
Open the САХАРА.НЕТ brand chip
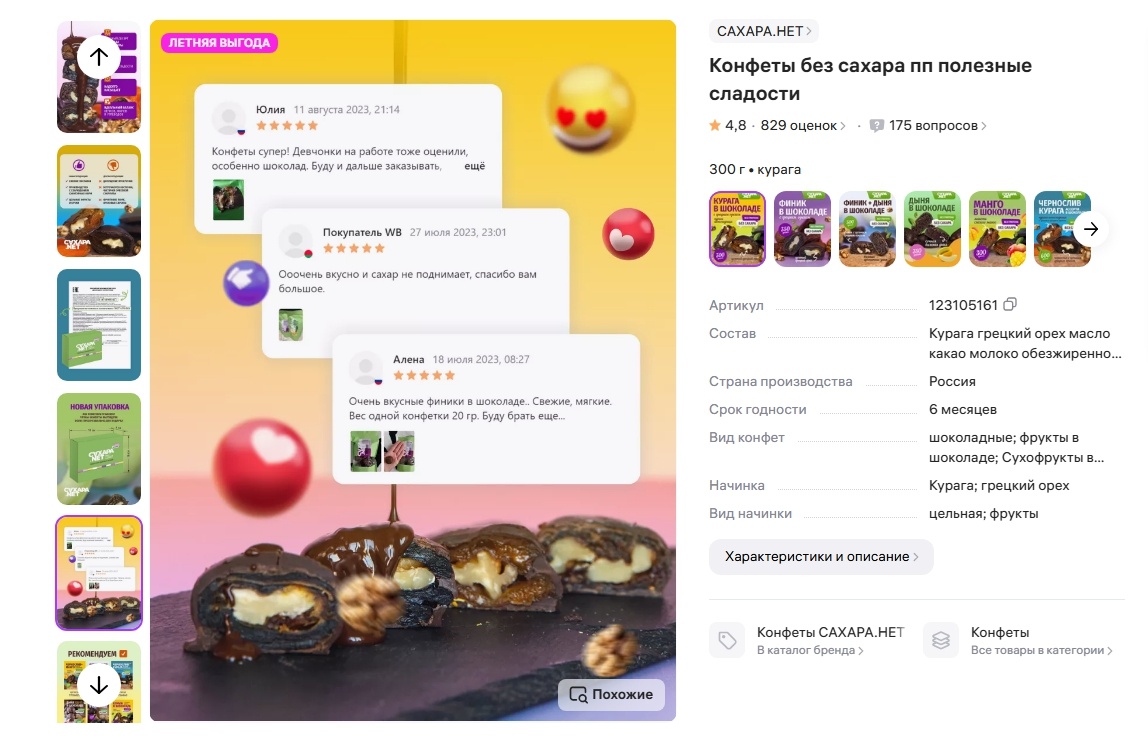764,31
